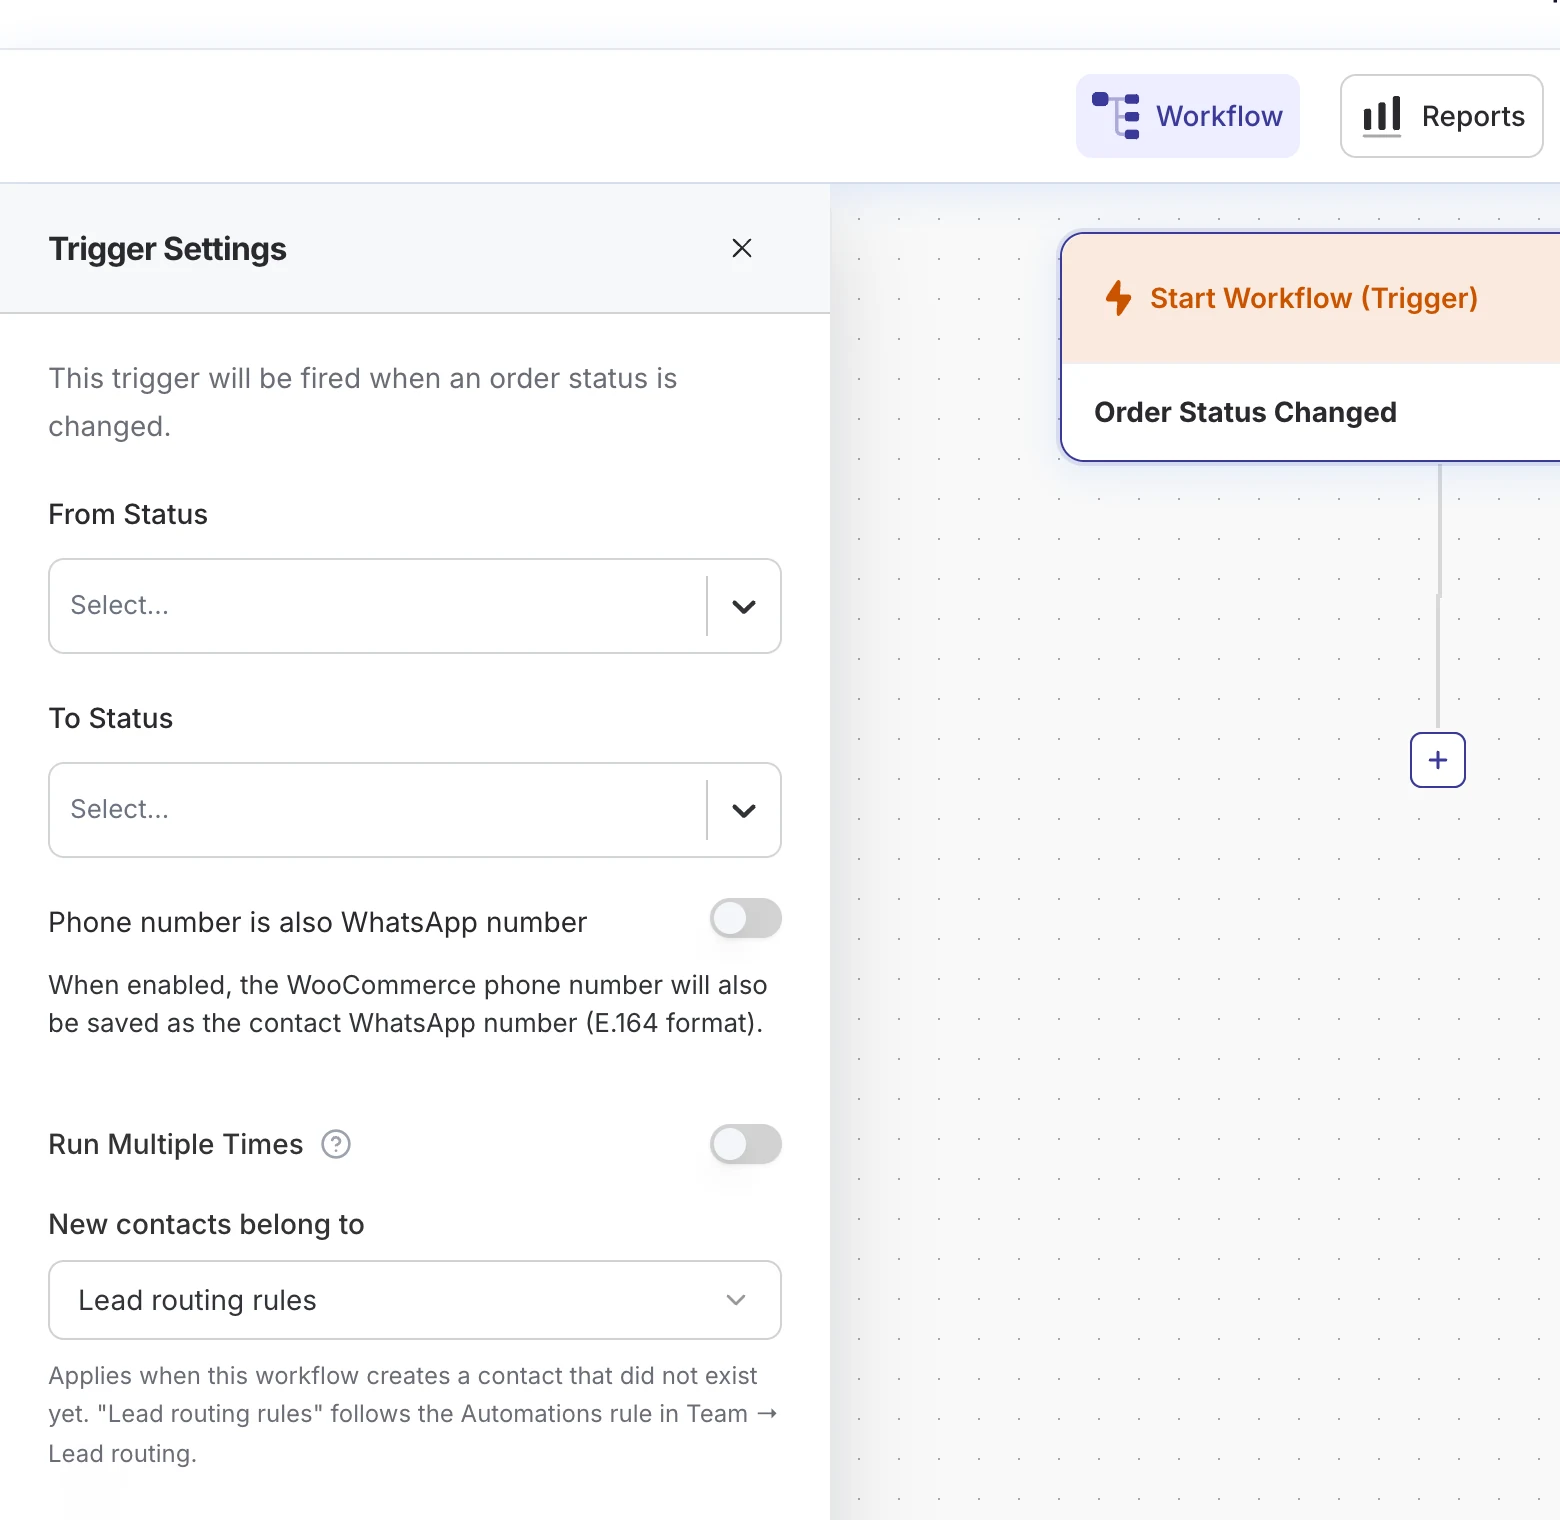Click the Phone number is also WhatsApp number label

tap(318, 922)
